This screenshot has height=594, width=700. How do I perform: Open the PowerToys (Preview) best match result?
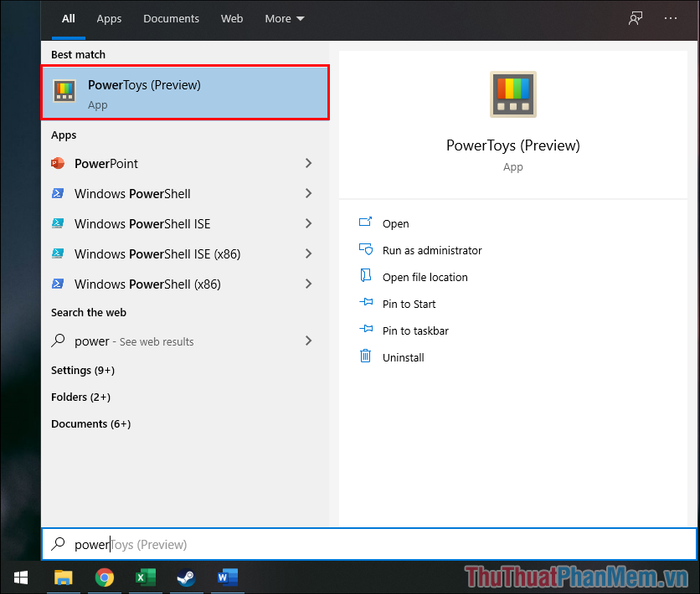pos(185,93)
